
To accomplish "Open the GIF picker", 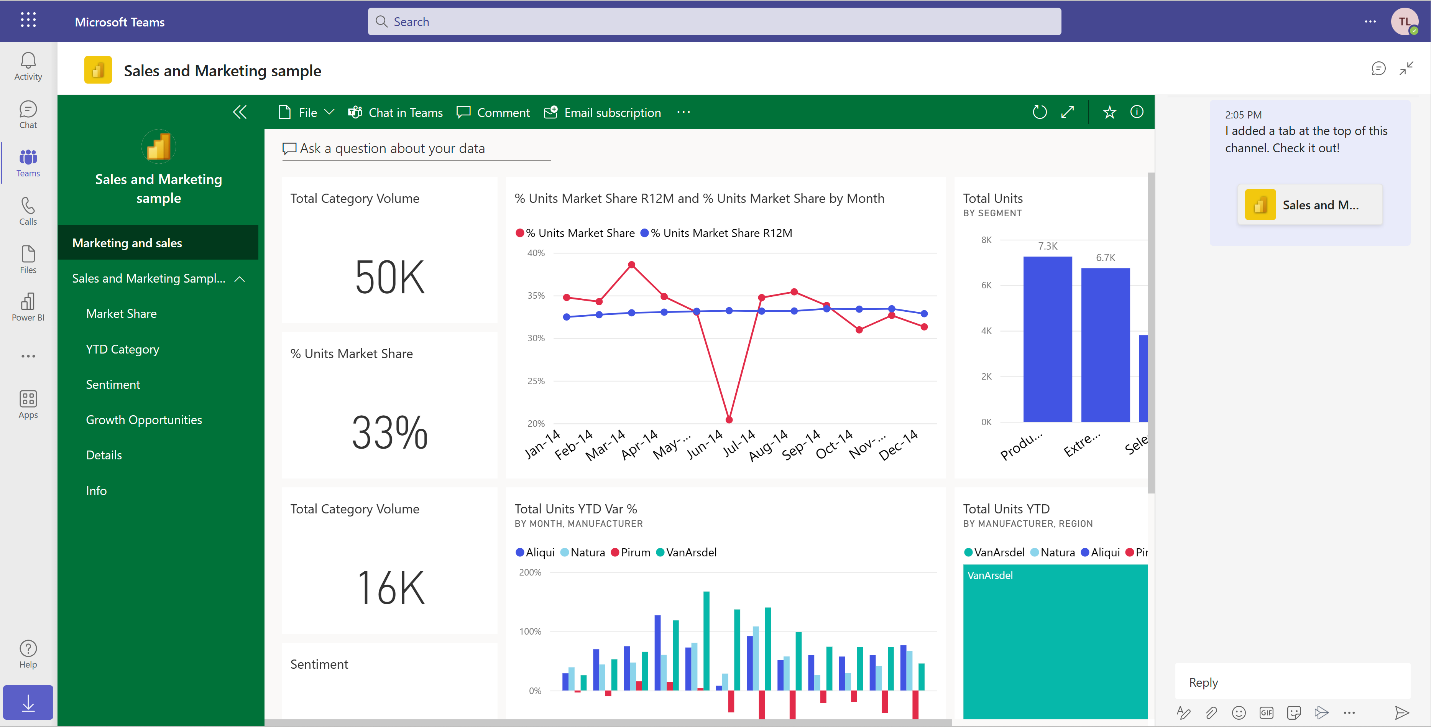I will [x=1267, y=712].
